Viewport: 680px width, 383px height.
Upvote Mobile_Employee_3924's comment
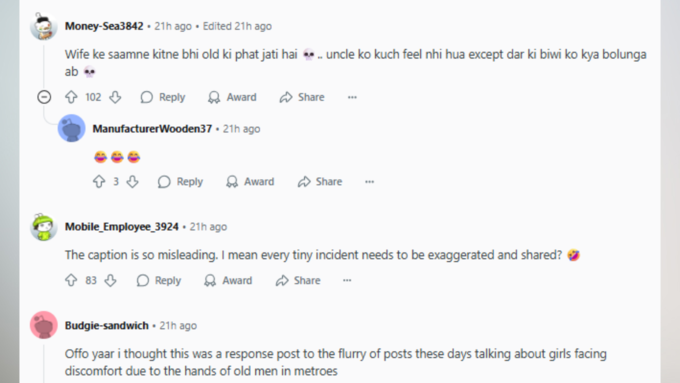pyautogui.click(x=71, y=280)
